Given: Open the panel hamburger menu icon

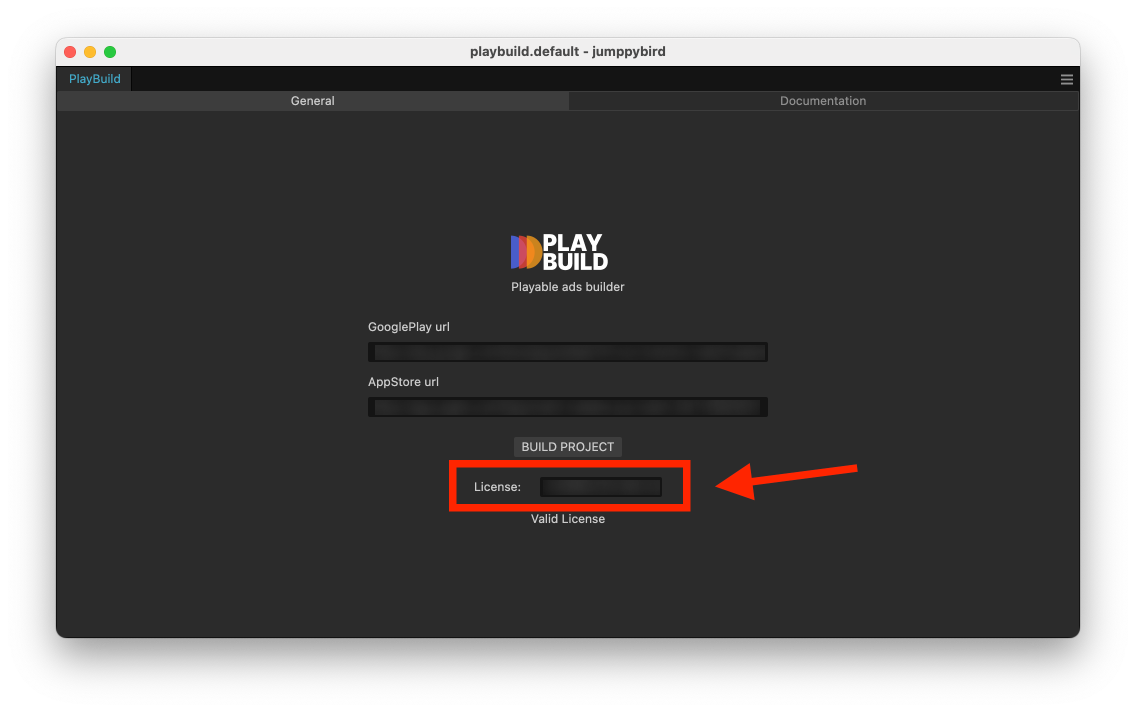Looking at the screenshot, I should tap(1067, 79).
